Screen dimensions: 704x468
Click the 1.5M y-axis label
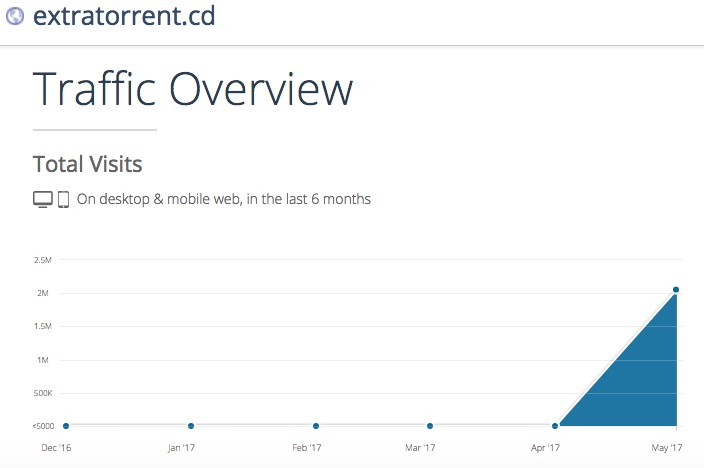(x=43, y=326)
